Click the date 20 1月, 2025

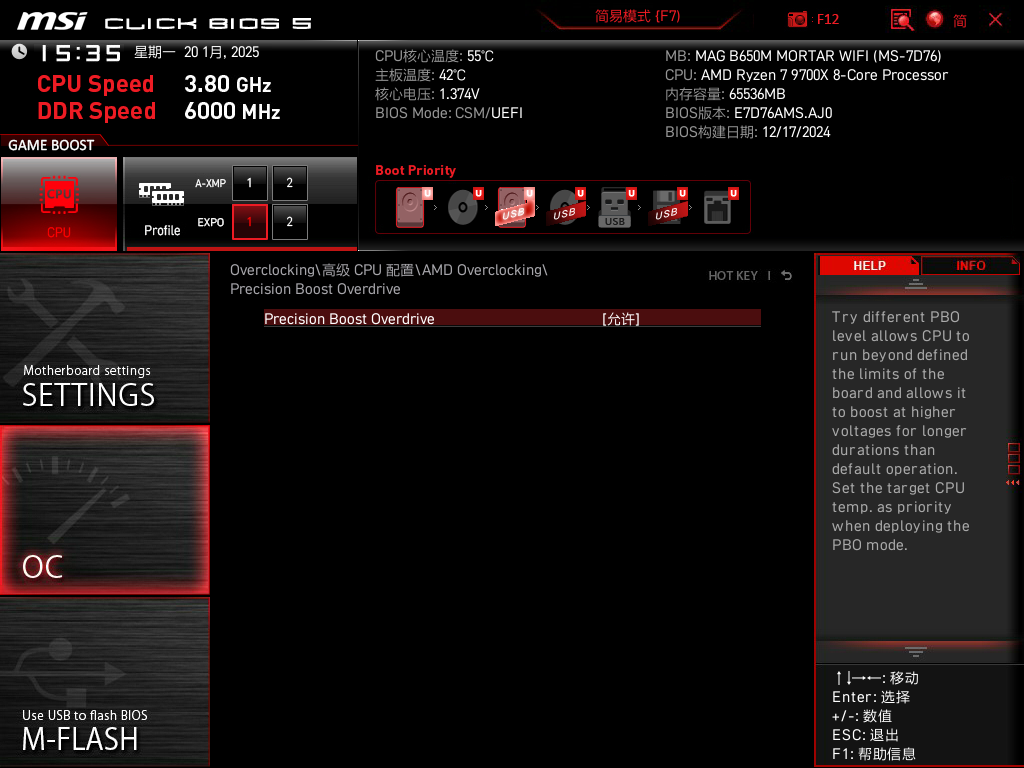[x=221, y=52]
